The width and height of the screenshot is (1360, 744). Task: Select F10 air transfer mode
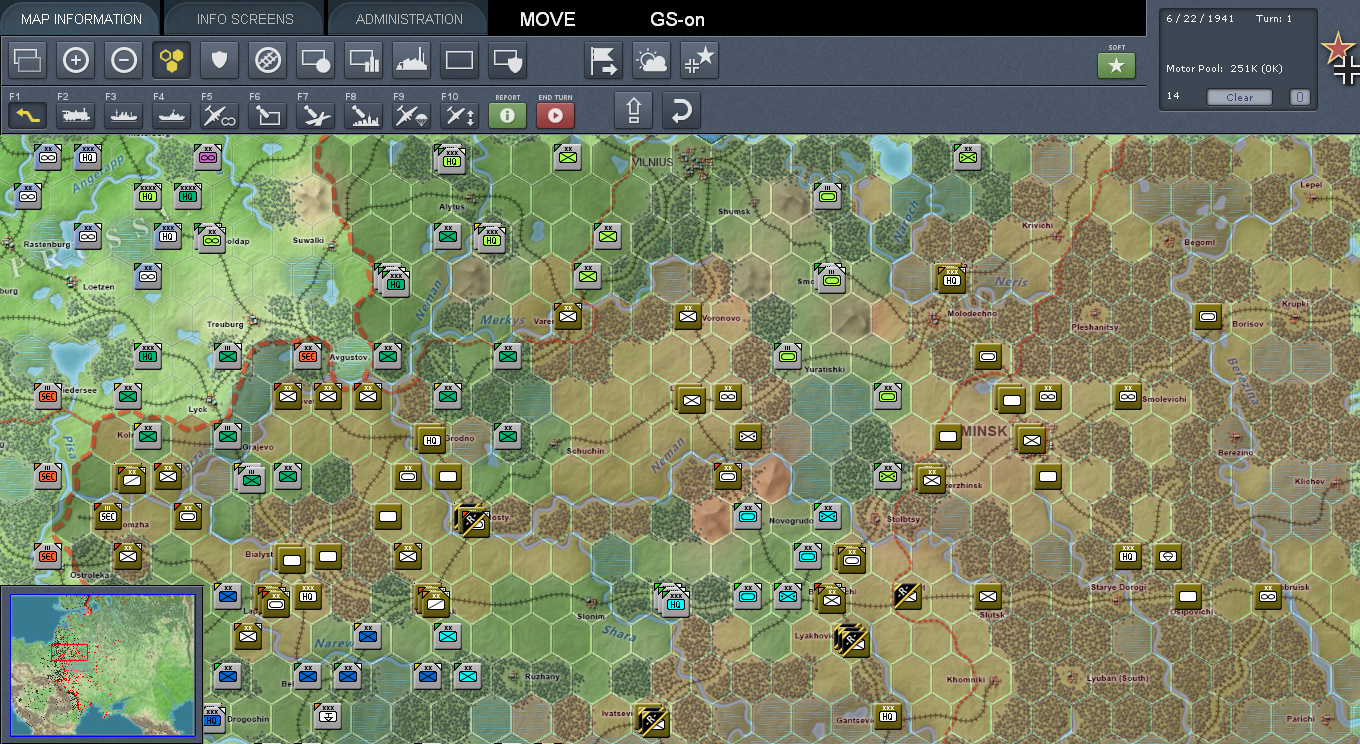tap(459, 115)
